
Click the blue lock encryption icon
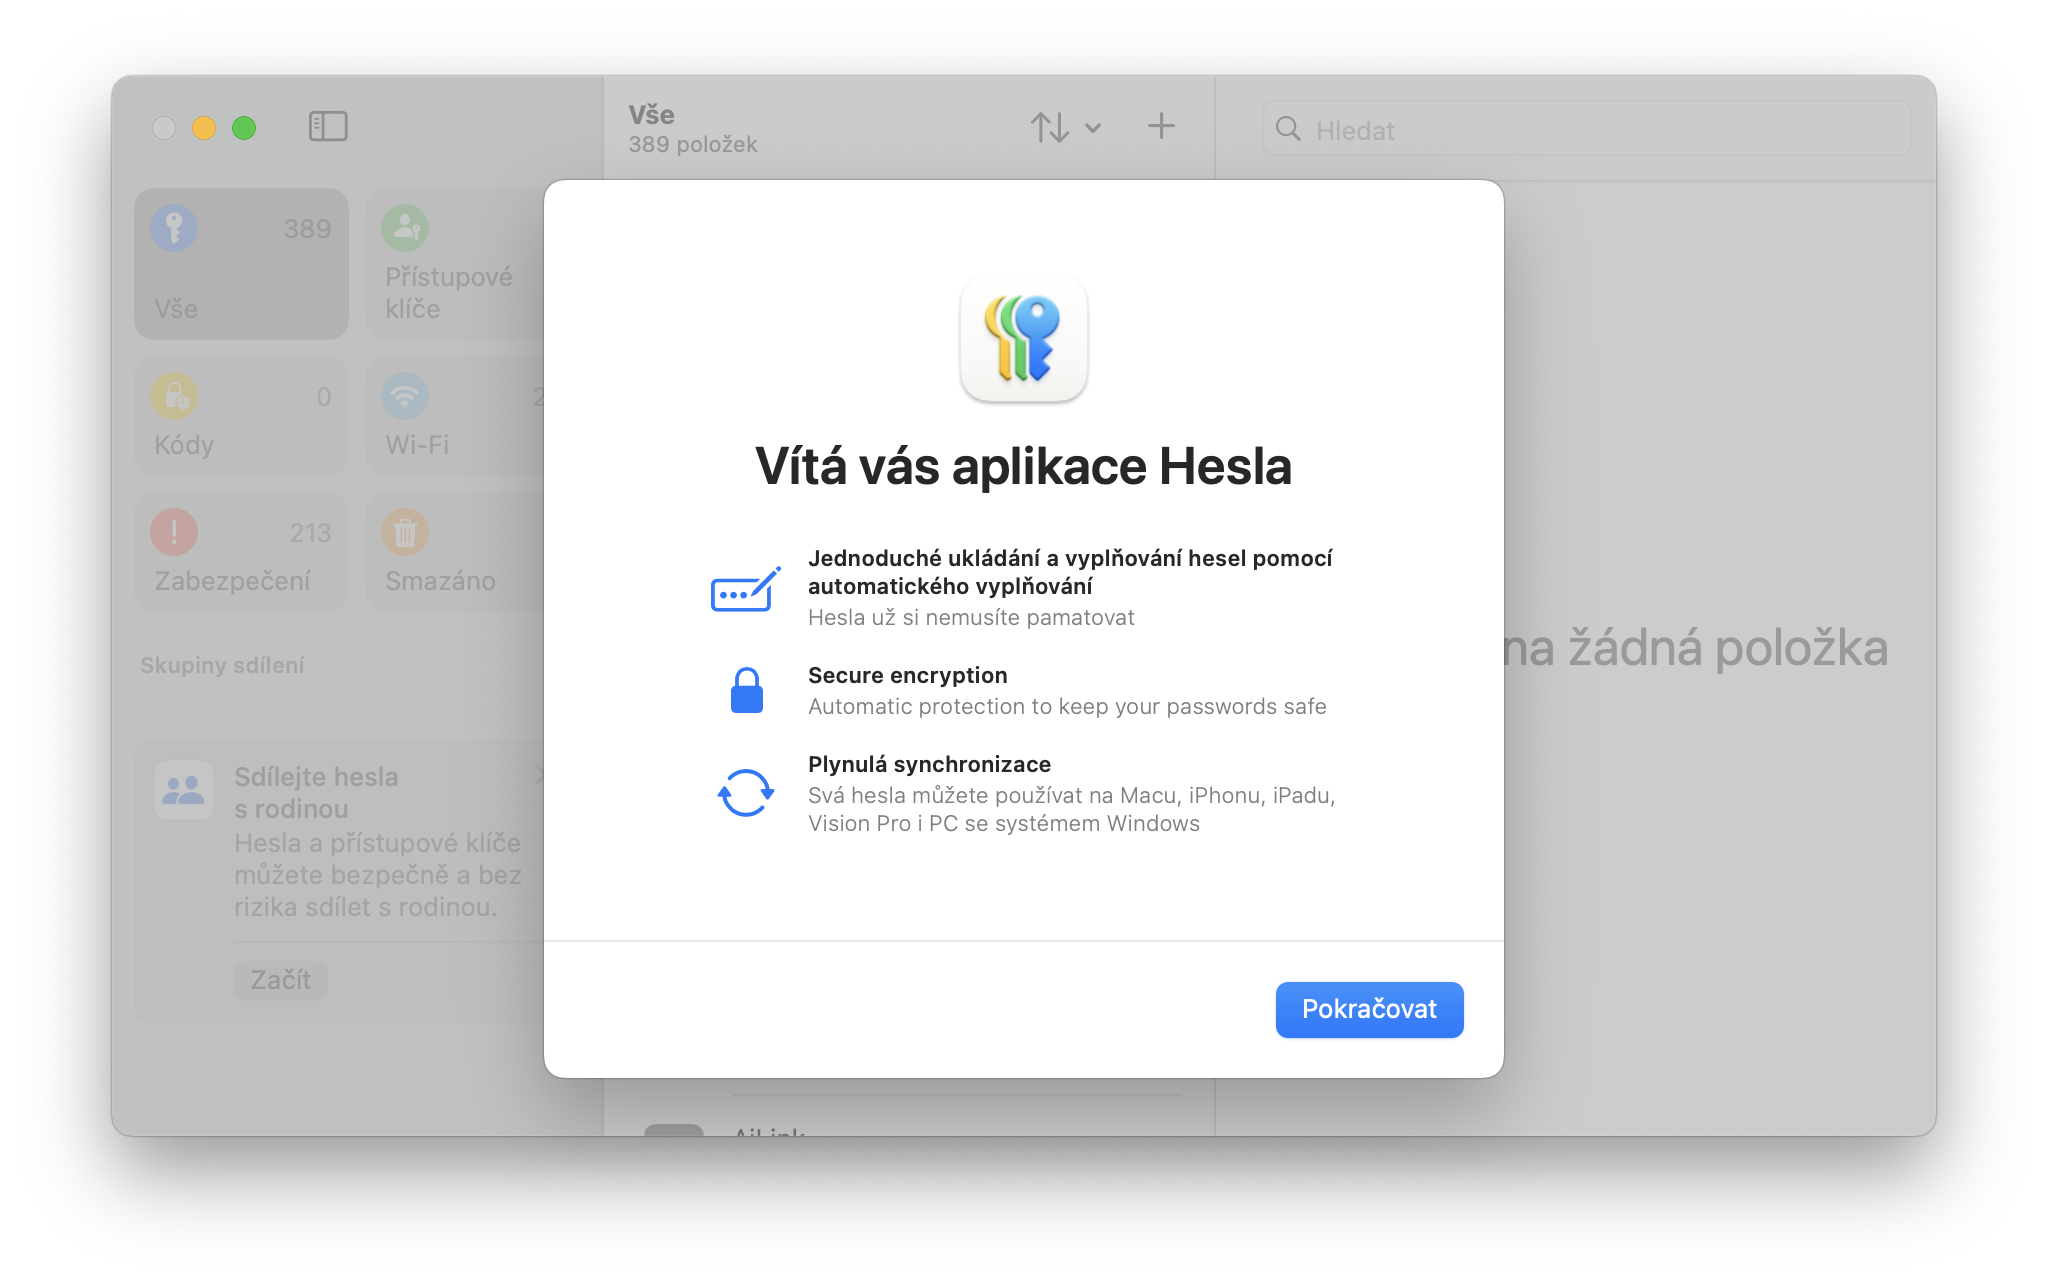[x=746, y=690]
